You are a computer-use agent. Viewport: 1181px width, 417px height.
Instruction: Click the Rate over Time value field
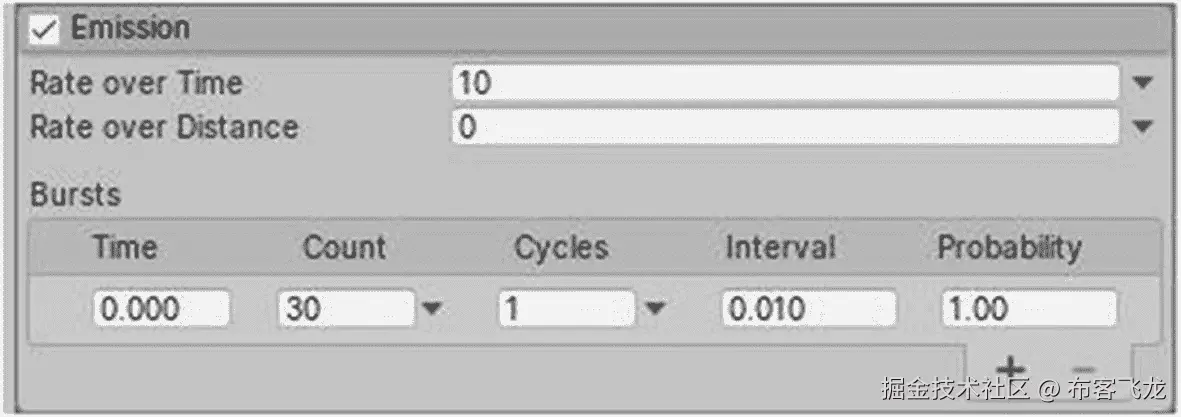[x=785, y=83]
